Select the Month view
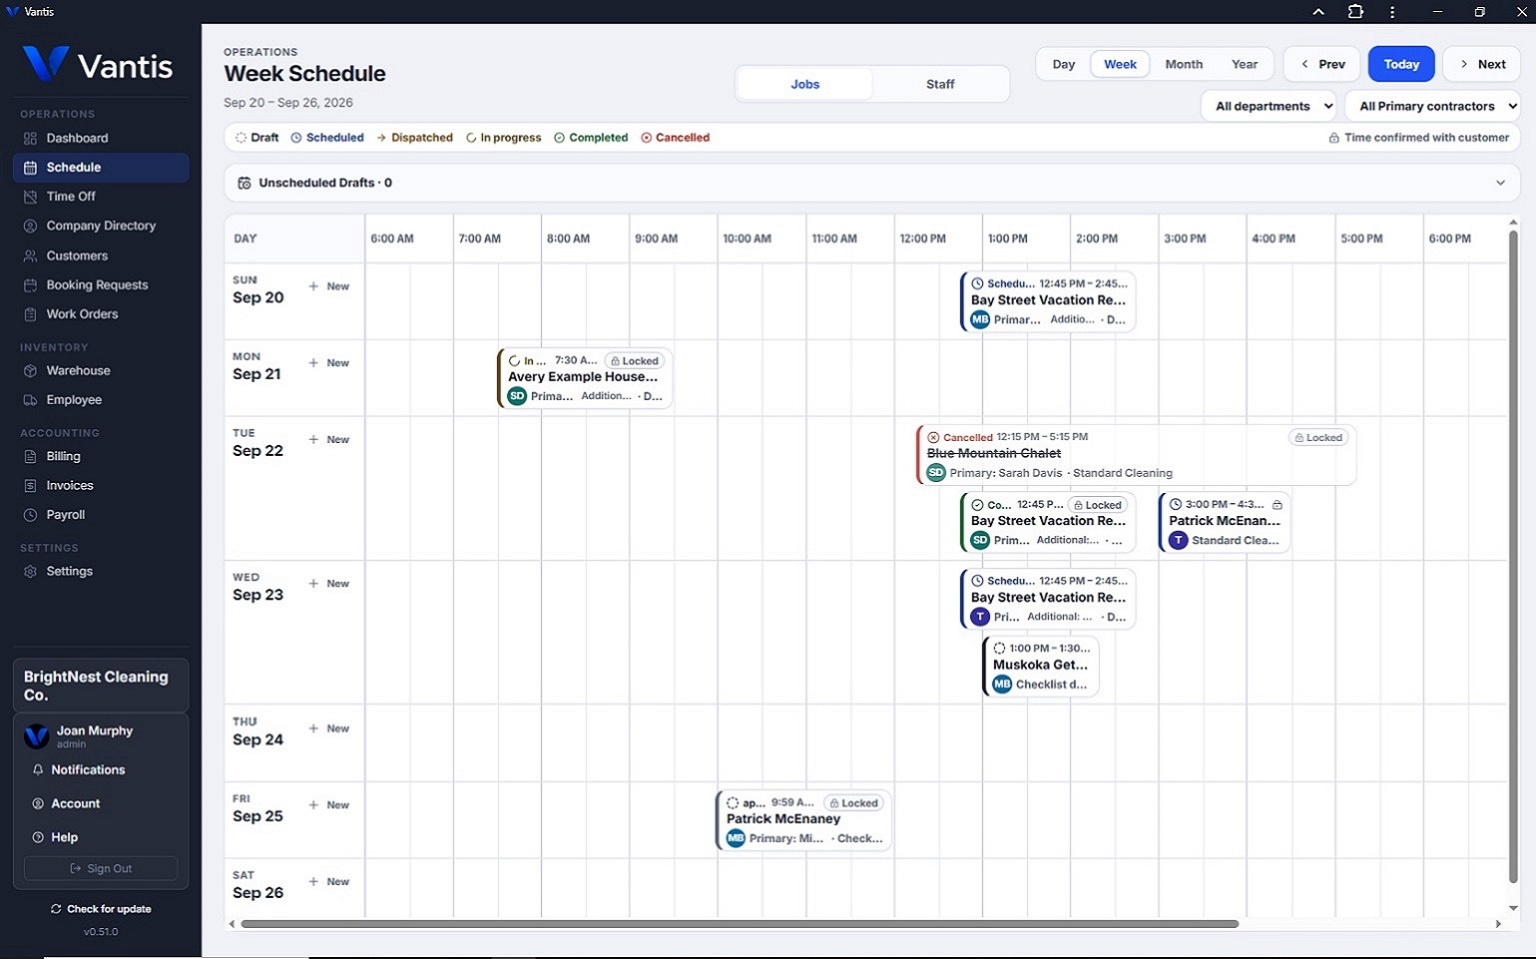The height and width of the screenshot is (959, 1536). point(1184,64)
